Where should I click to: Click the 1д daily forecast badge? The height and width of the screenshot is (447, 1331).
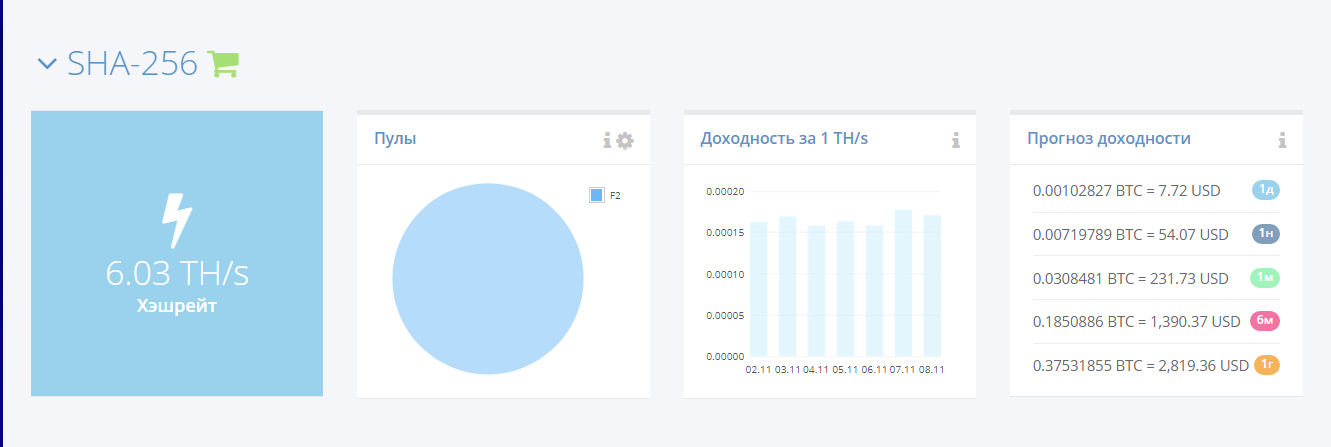click(1266, 190)
